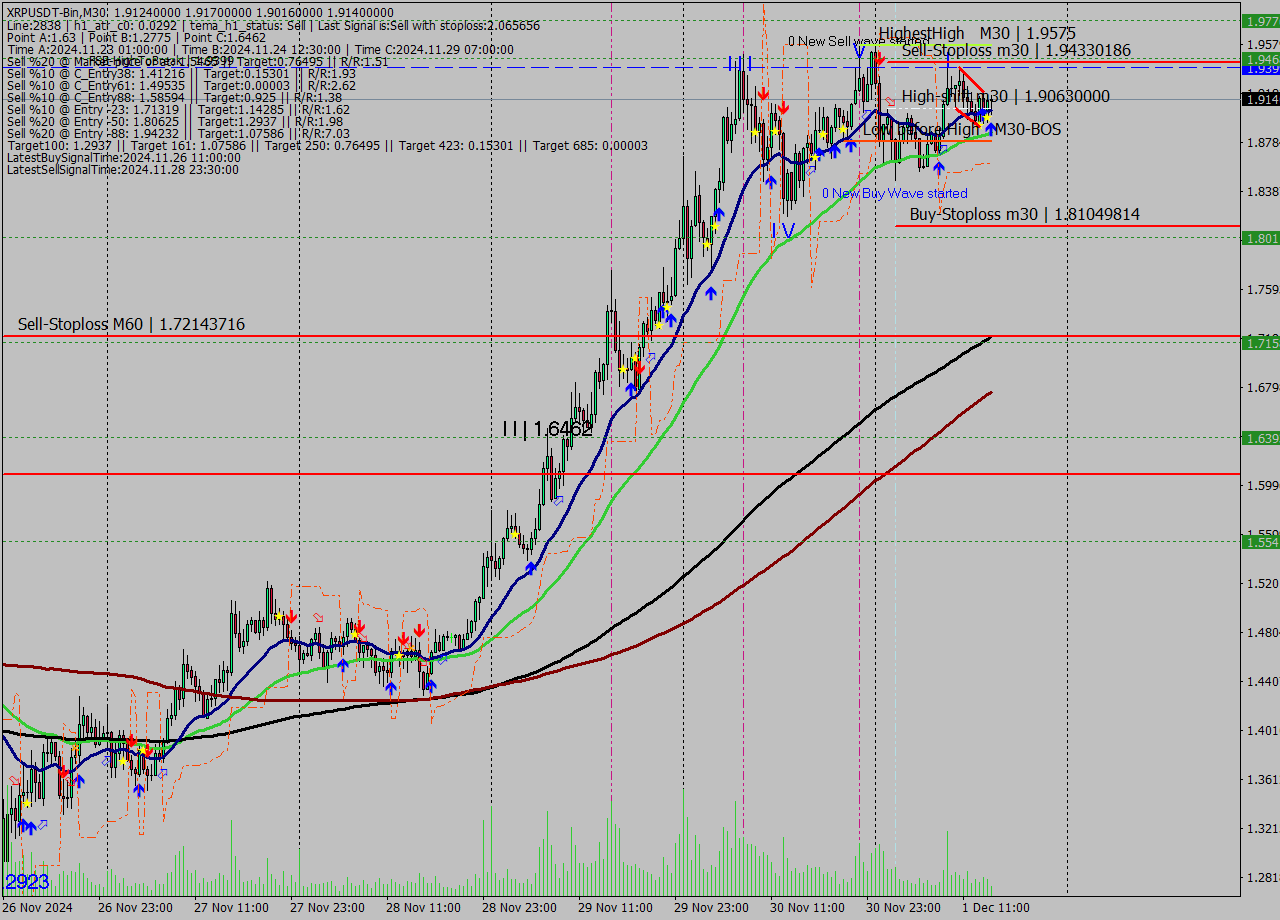Click the green 1.946 price tag
Viewport: 1280px width, 920px height.
coord(1260,59)
